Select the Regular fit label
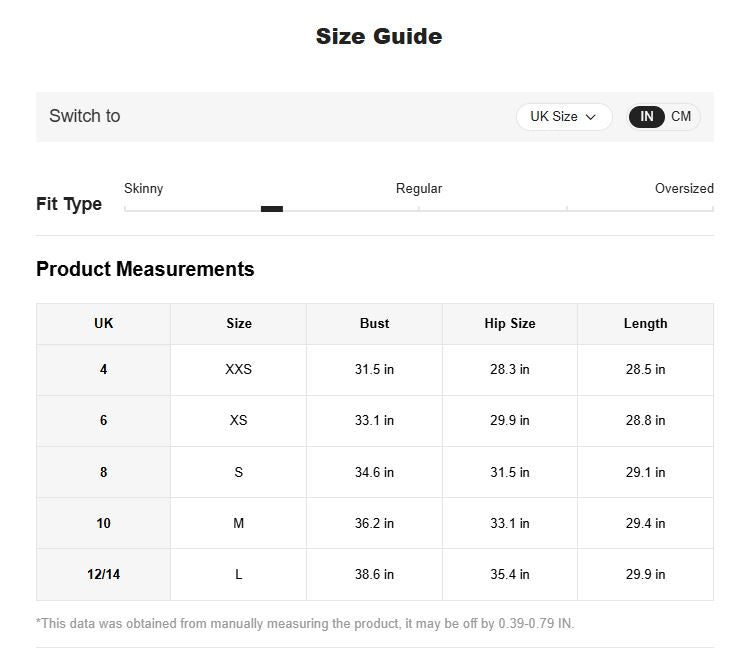The image size is (733, 649). [x=419, y=189]
